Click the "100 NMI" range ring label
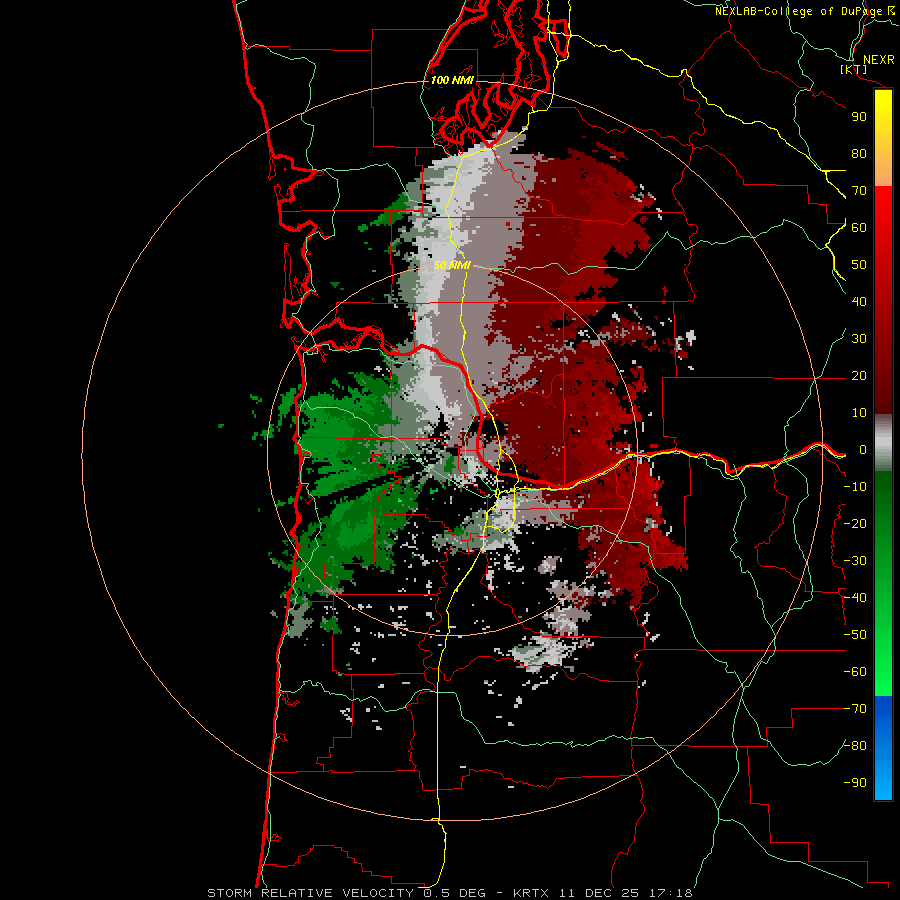This screenshot has width=900, height=900. tap(452, 80)
